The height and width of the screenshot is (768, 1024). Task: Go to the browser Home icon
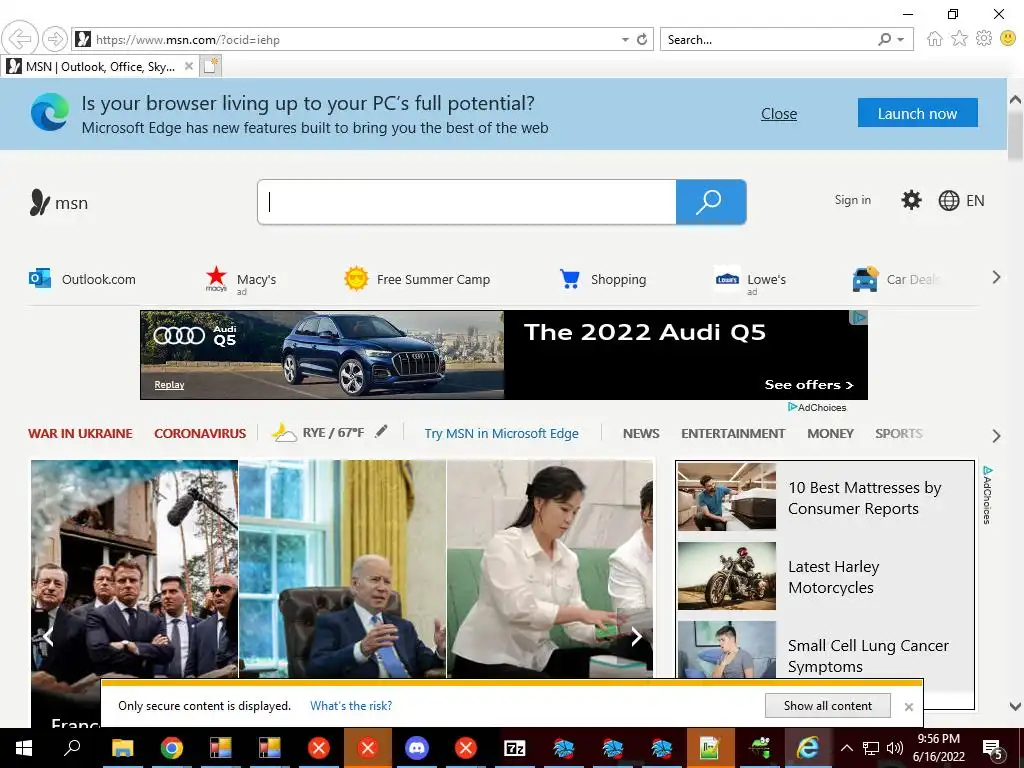click(935, 39)
